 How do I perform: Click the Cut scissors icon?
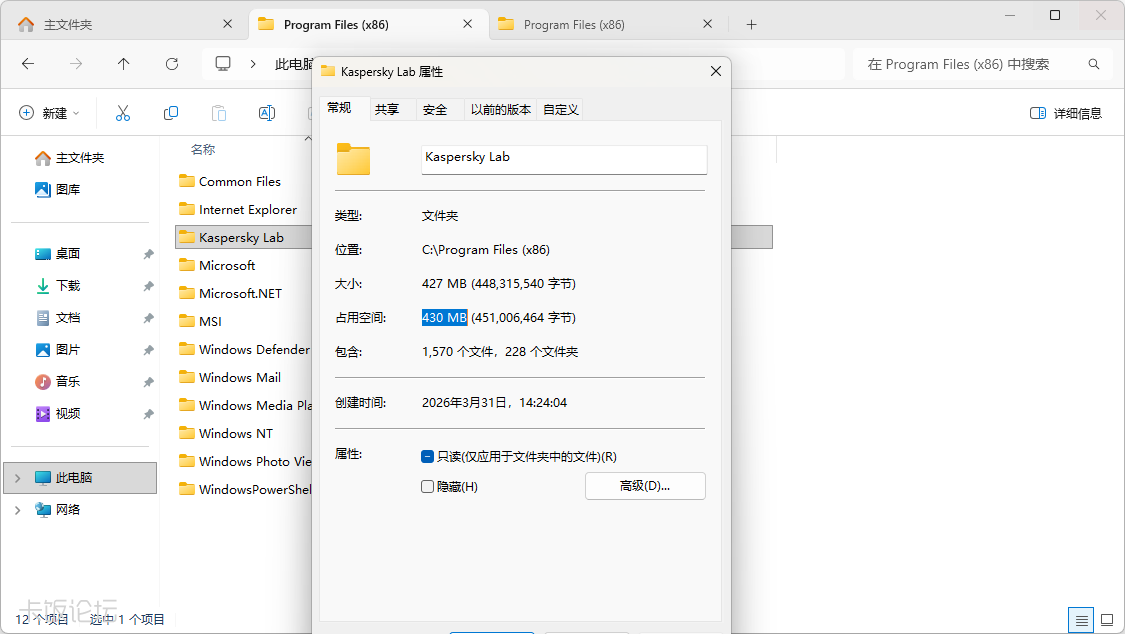tap(123, 113)
